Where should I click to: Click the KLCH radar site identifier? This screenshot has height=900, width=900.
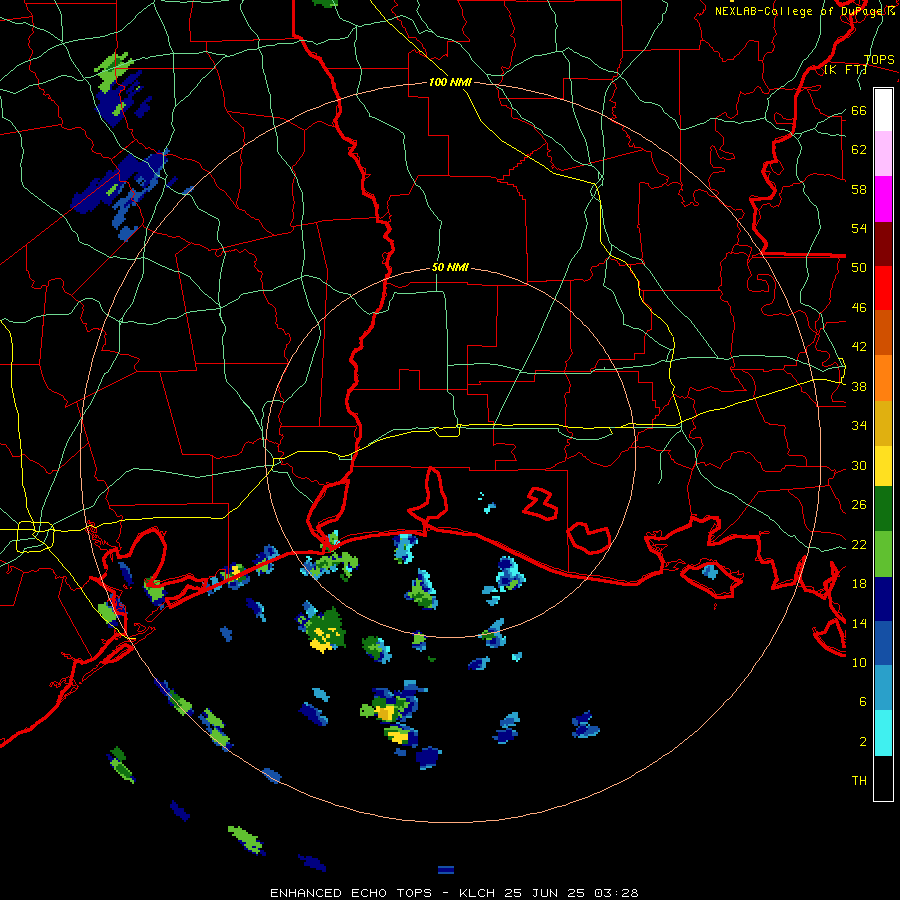click(478, 893)
